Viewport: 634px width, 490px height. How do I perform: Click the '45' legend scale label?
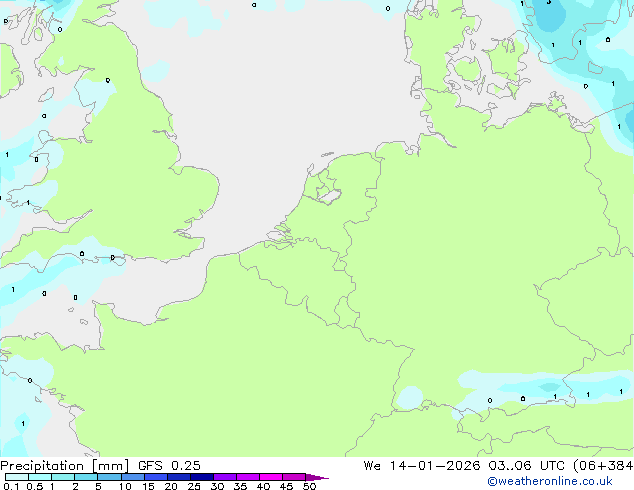(286, 486)
